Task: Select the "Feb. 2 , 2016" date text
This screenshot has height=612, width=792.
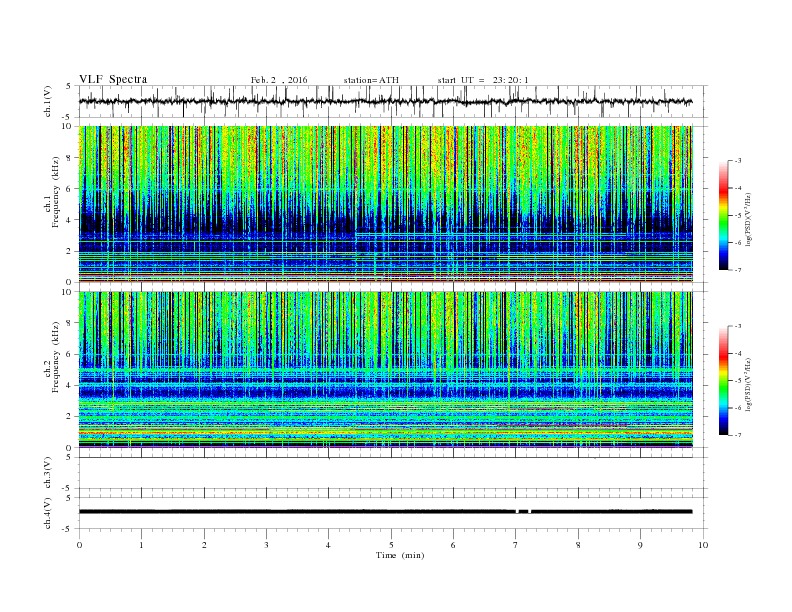Action: click(279, 80)
